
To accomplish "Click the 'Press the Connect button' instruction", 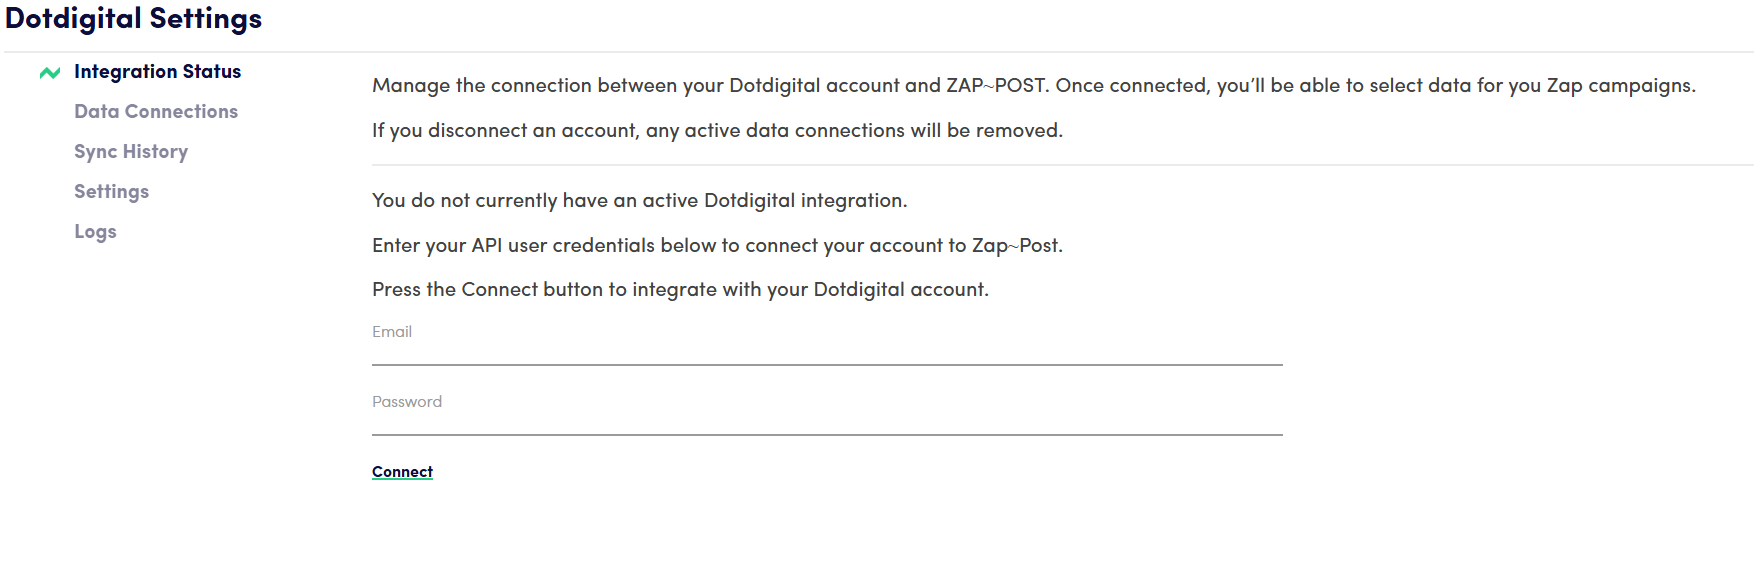I will point(680,290).
